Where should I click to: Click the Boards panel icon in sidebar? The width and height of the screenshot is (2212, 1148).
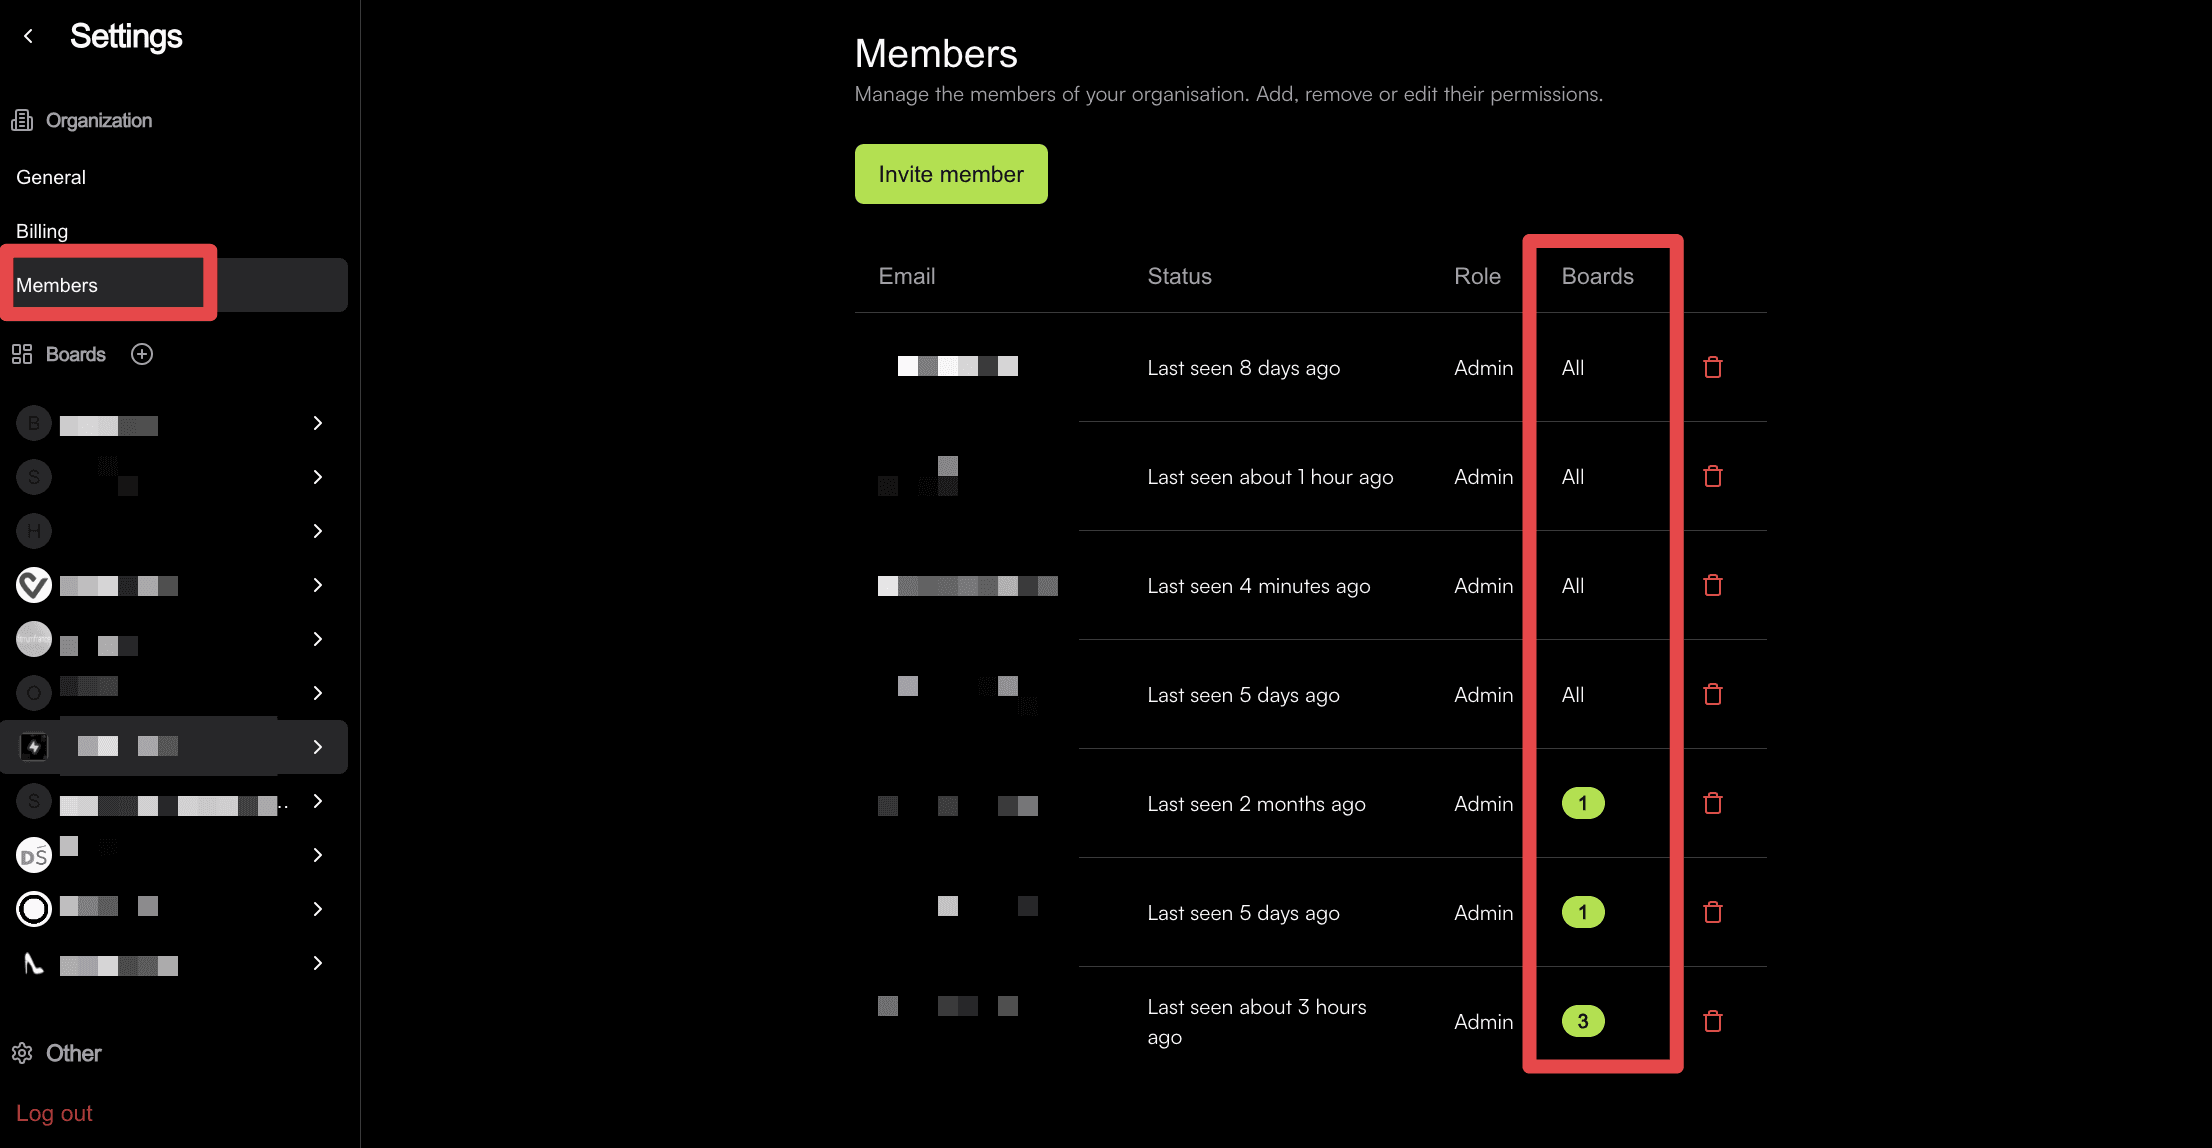(x=22, y=353)
